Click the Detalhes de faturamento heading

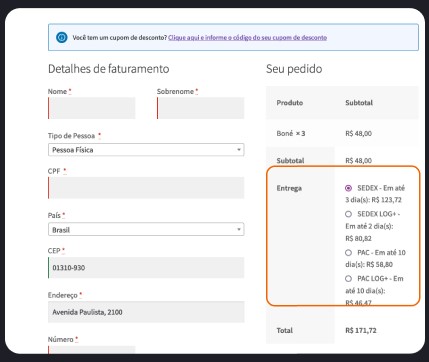pyautogui.click(x=109, y=69)
